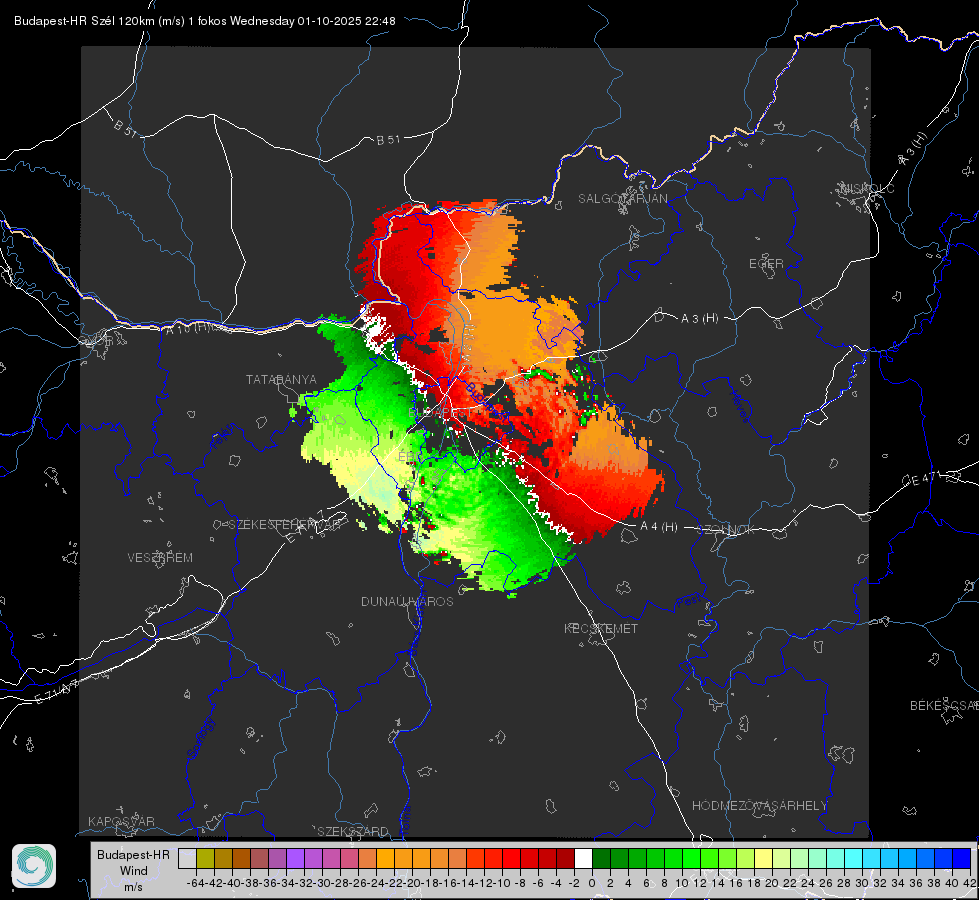
Task: Click the HÓDMEZŐVÁSÁRHELY city label
Action: pos(759,806)
